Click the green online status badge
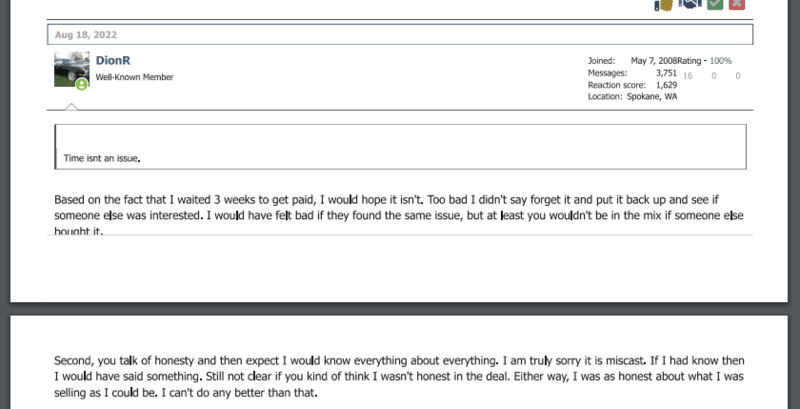The height and width of the screenshot is (409, 800). coord(82,84)
